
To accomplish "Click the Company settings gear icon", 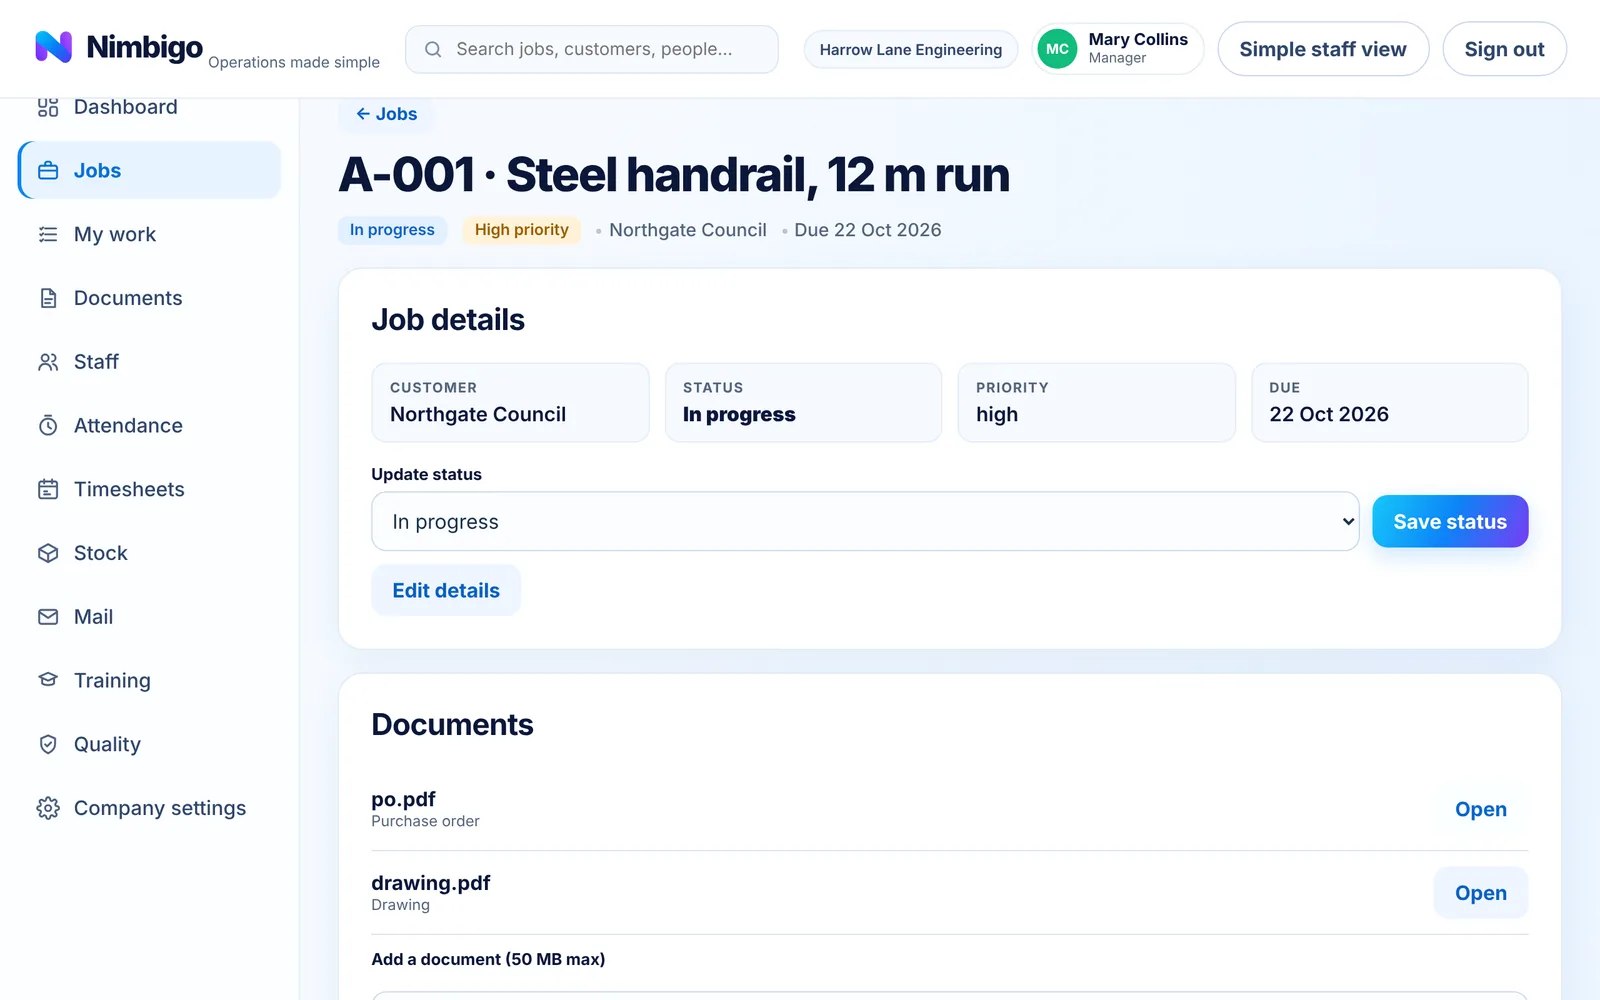I will pos(48,808).
